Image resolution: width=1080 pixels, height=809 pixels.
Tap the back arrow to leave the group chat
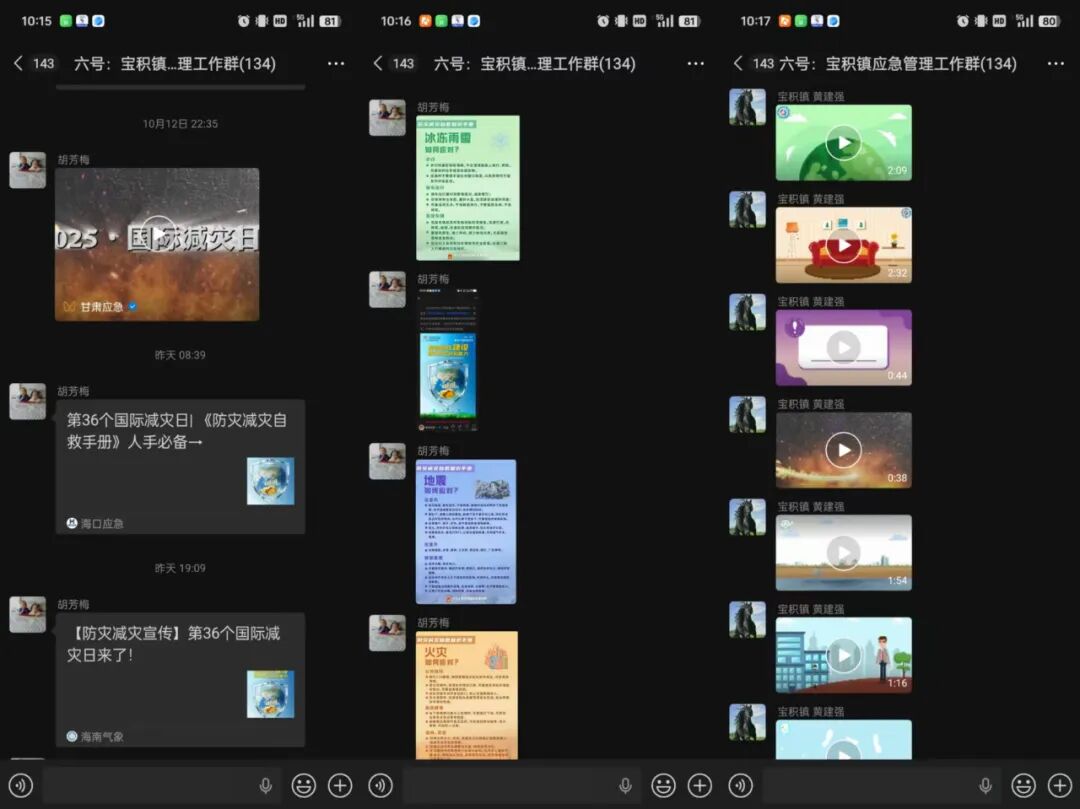(x=18, y=63)
